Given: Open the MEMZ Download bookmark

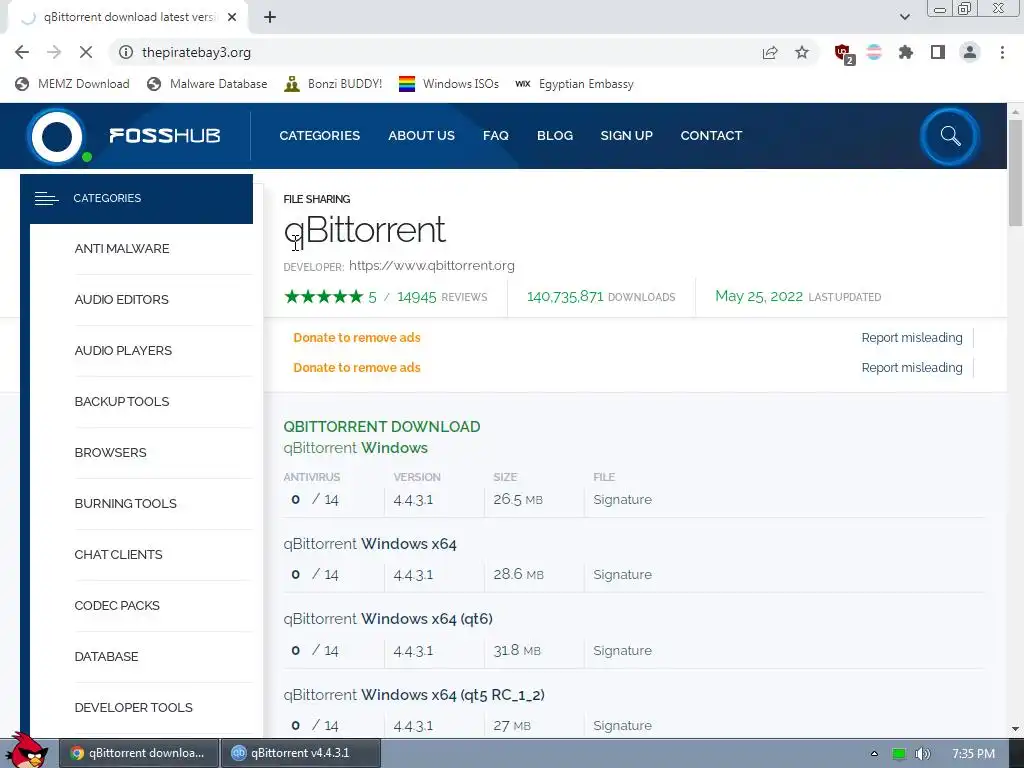Looking at the screenshot, I should (x=72, y=84).
